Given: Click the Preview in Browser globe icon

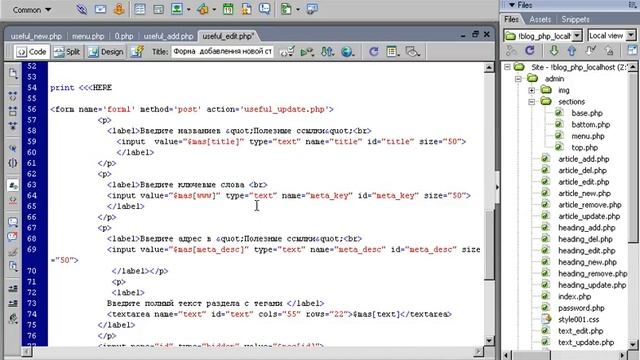Looking at the screenshot, I should coord(347,52).
